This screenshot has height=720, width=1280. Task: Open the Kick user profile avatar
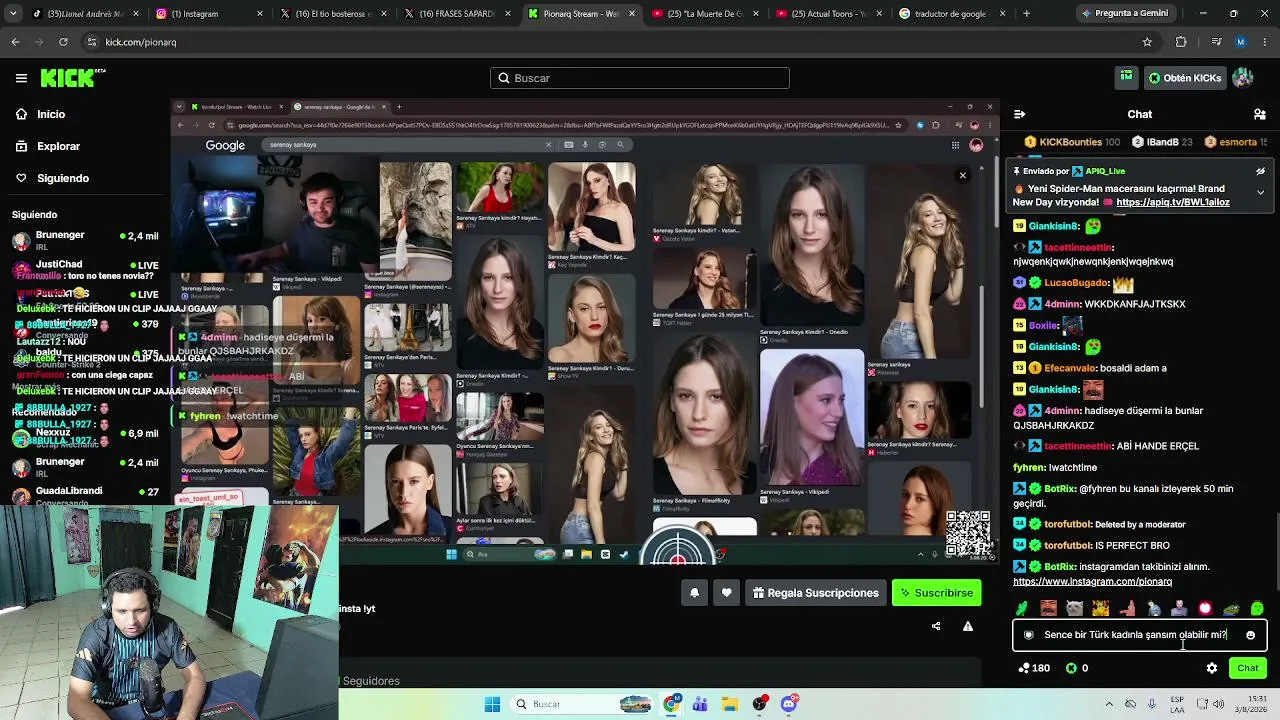point(1243,78)
